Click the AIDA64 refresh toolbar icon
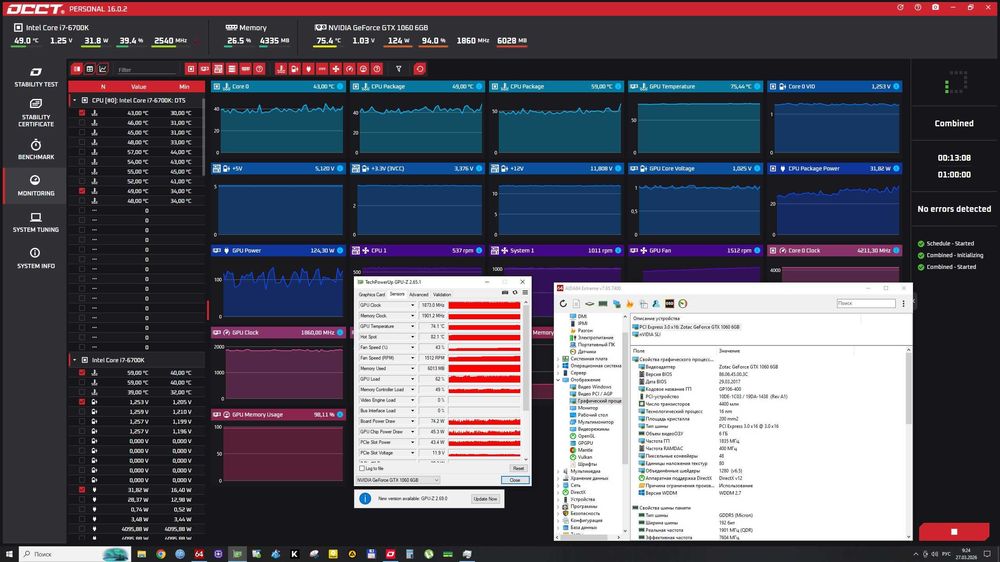The height and width of the screenshot is (562, 1000). pyautogui.click(x=563, y=304)
